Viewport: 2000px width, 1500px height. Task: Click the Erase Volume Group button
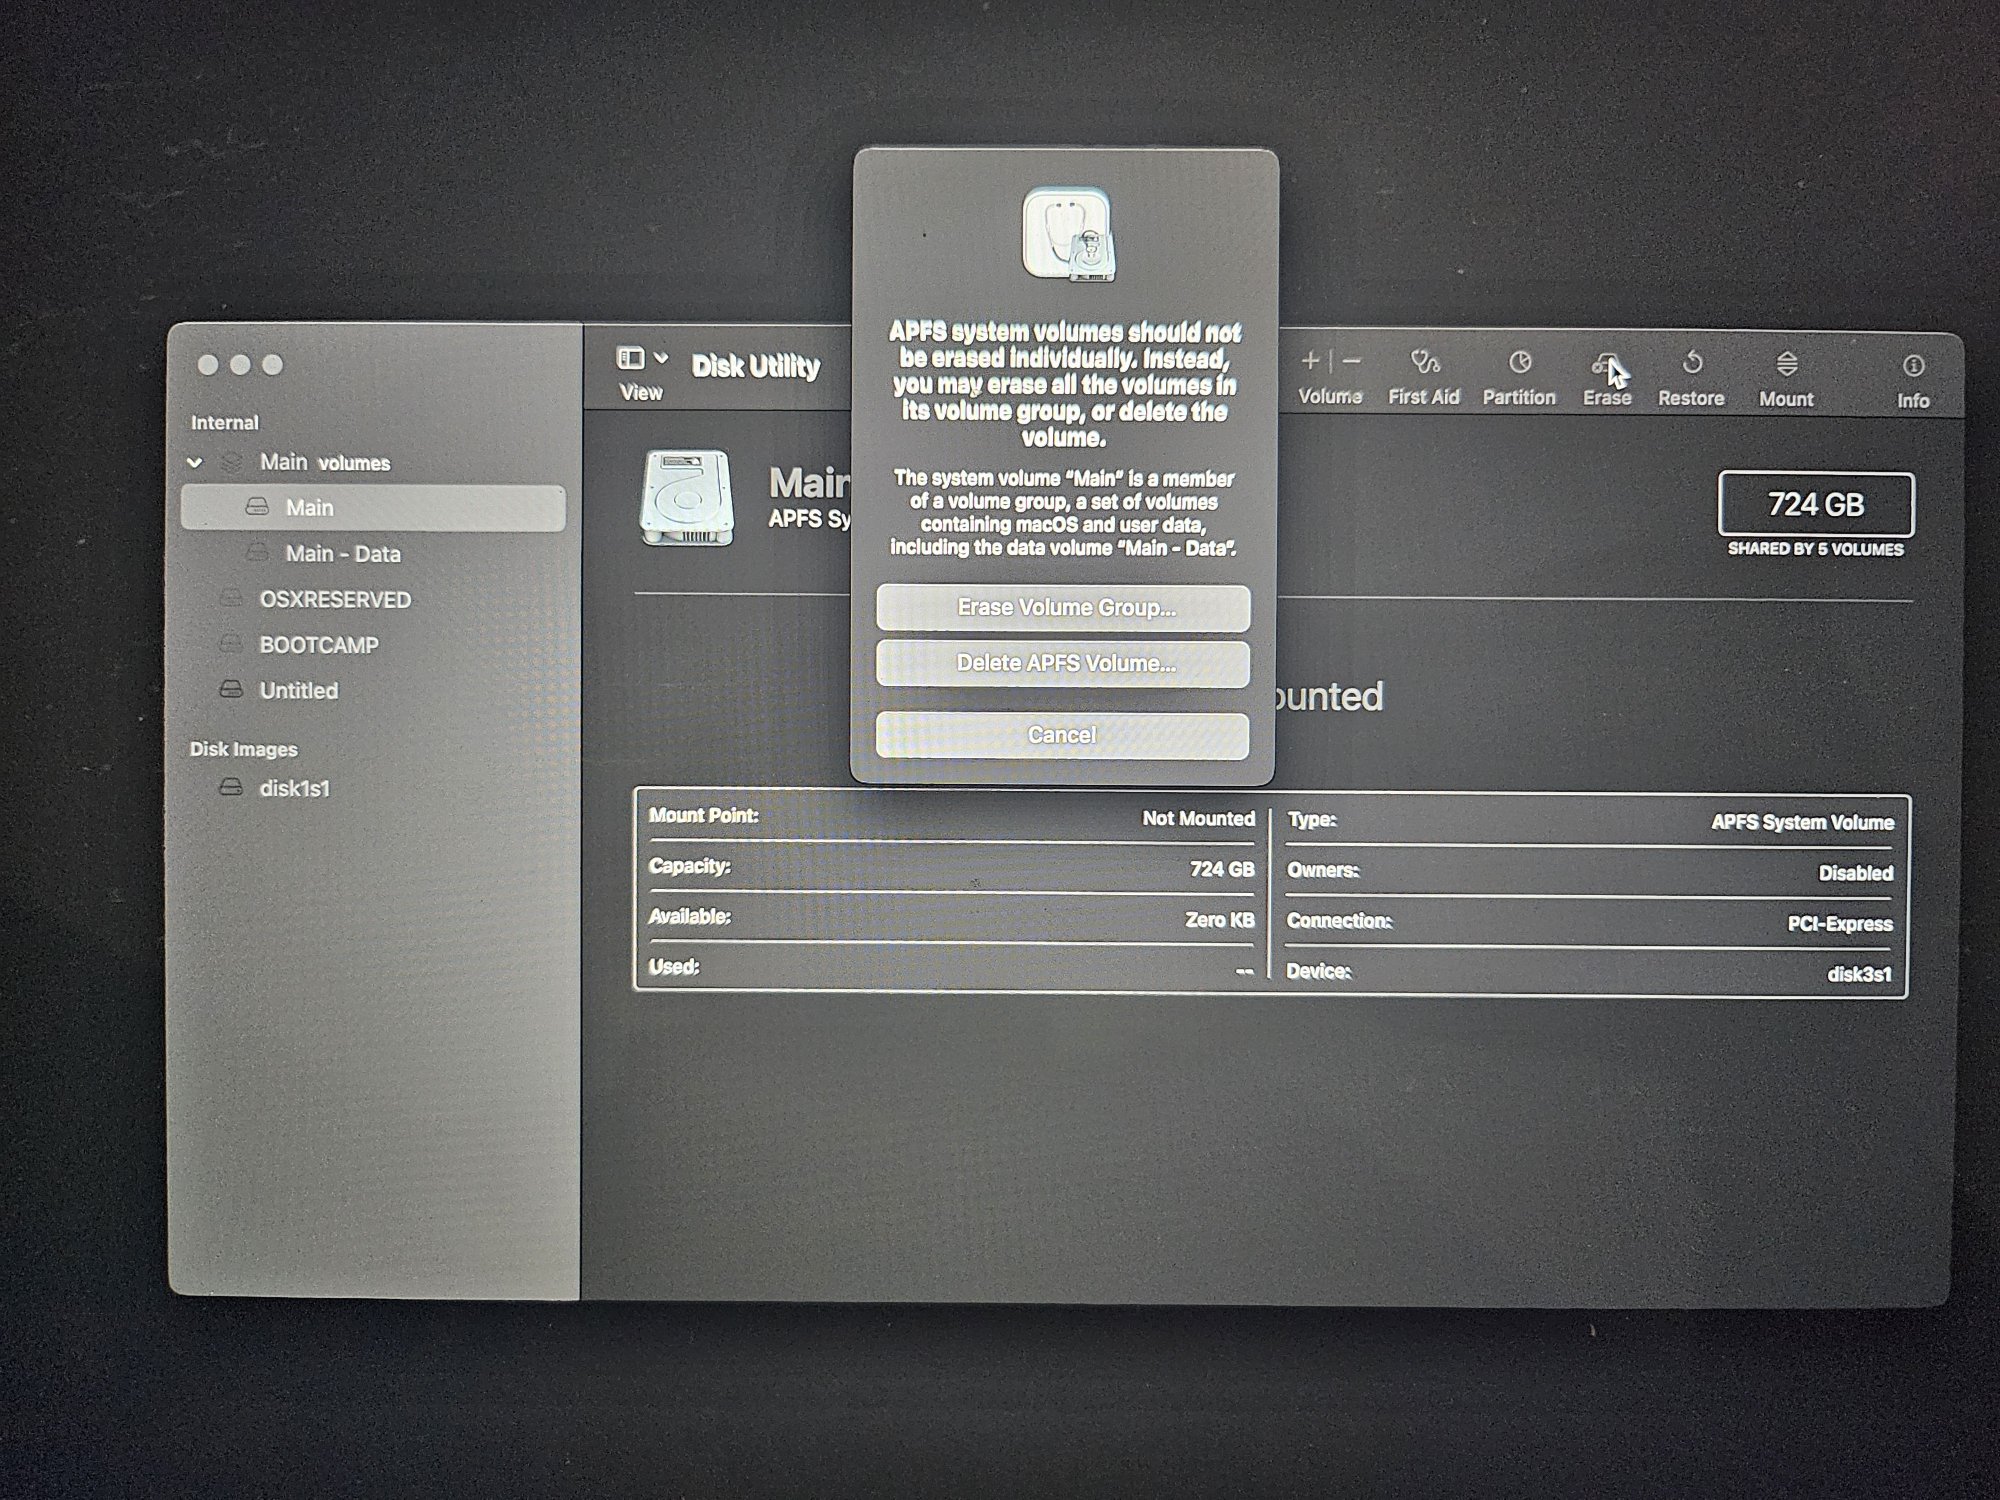1064,608
